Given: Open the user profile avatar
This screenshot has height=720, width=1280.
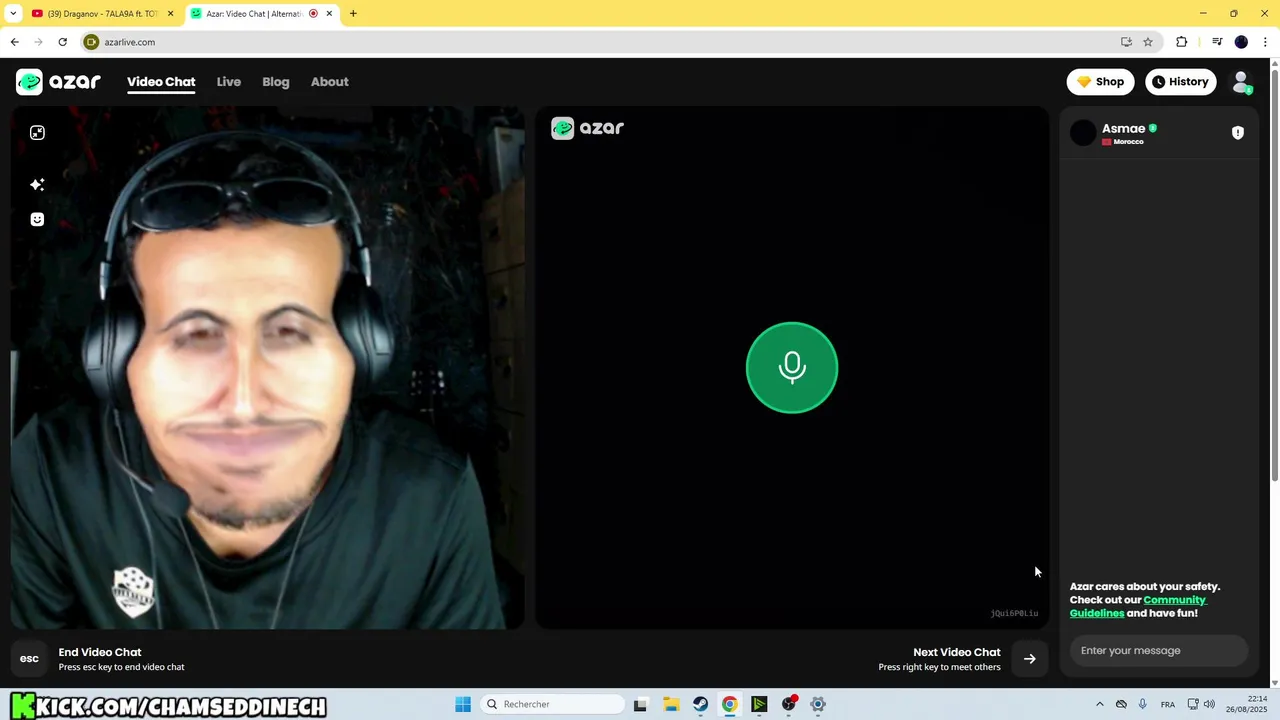Looking at the screenshot, I should click(x=1241, y=82).
